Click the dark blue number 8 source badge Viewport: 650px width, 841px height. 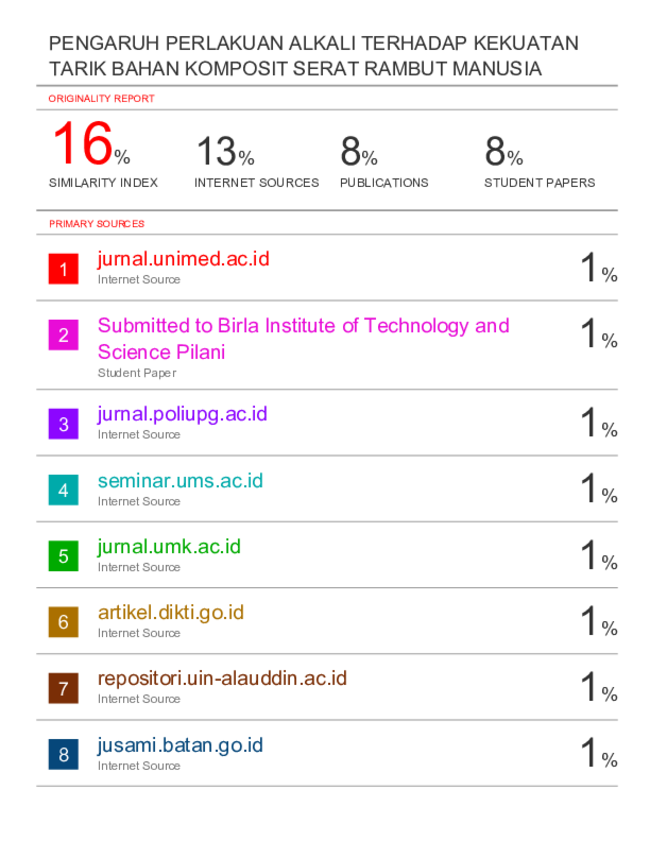point(63,754)
